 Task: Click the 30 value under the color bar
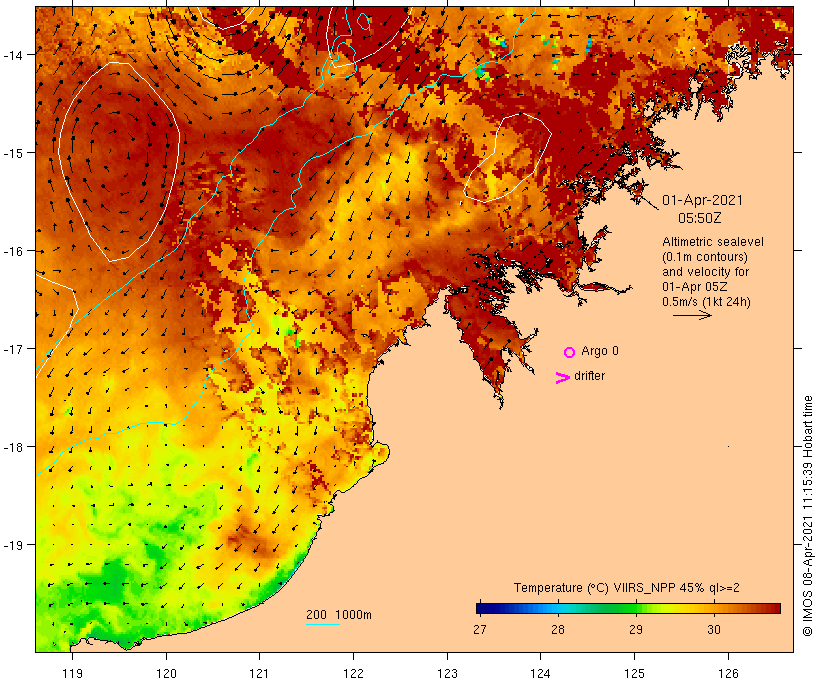[714, 630]
